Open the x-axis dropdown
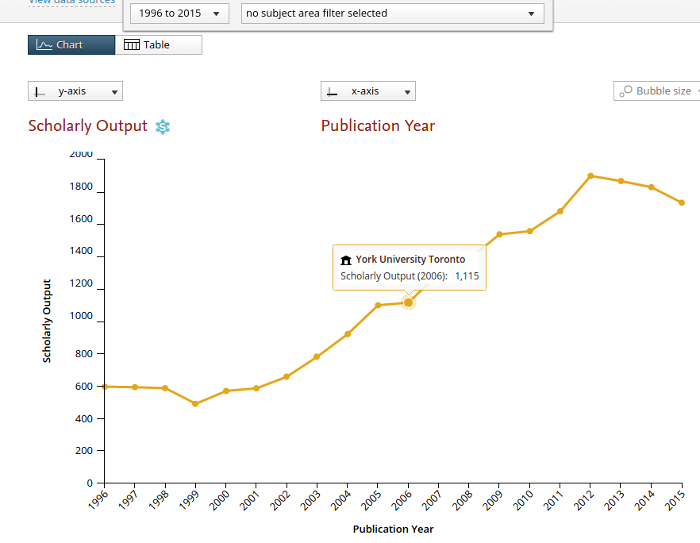This screenshot has height=543, width=700. [x=368, y=91]
